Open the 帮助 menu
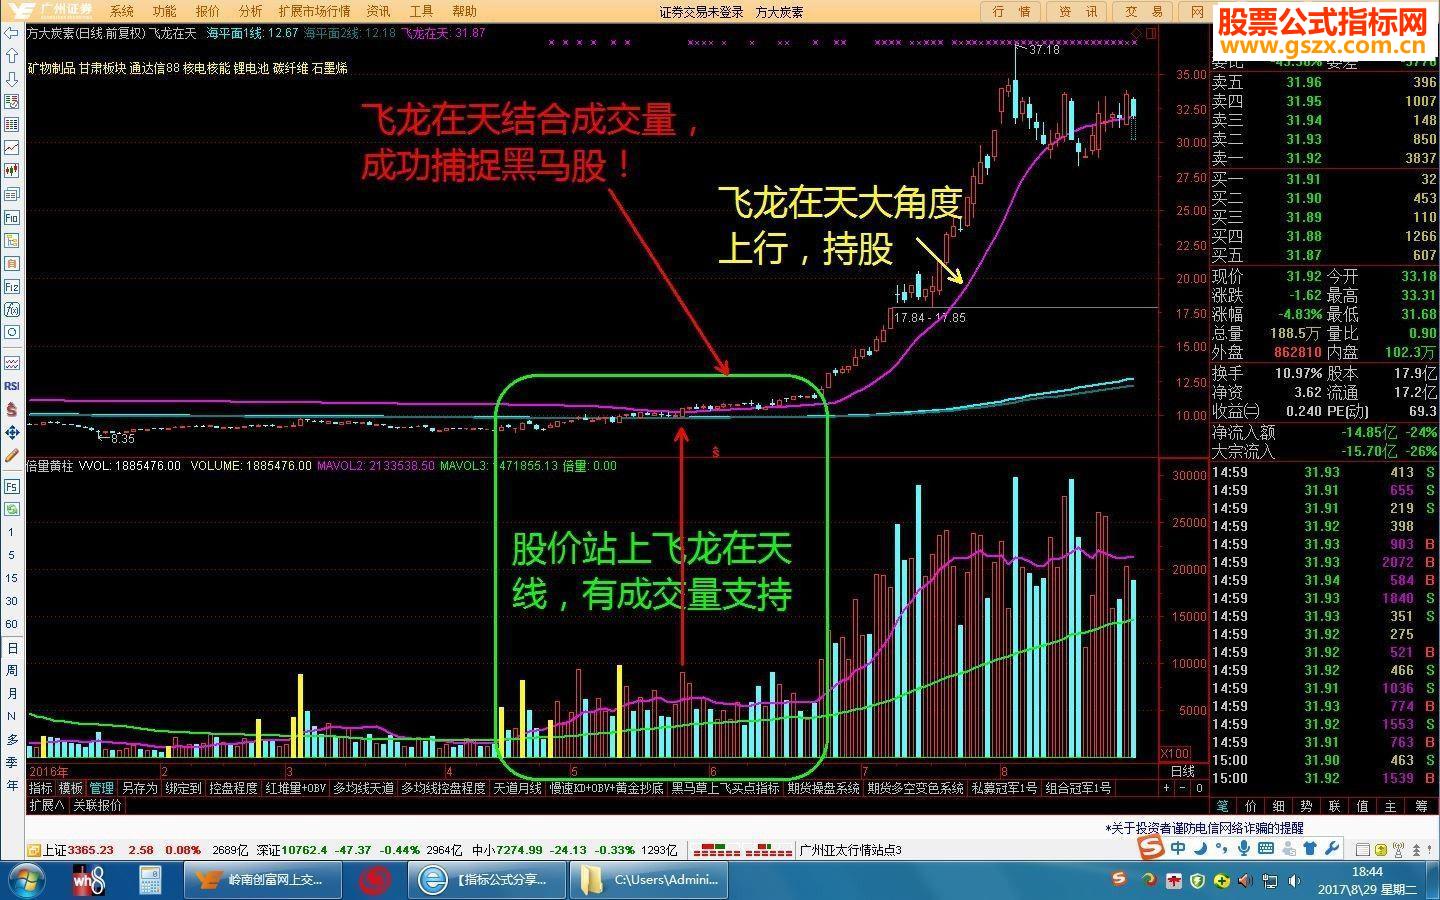This screenshot has height=900, width=1440. pyautogui.click(x=464, y=11)
